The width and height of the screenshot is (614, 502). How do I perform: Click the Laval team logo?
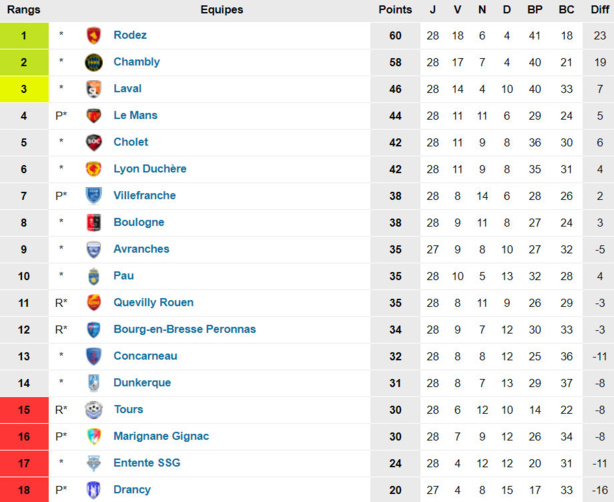point(93,89)
